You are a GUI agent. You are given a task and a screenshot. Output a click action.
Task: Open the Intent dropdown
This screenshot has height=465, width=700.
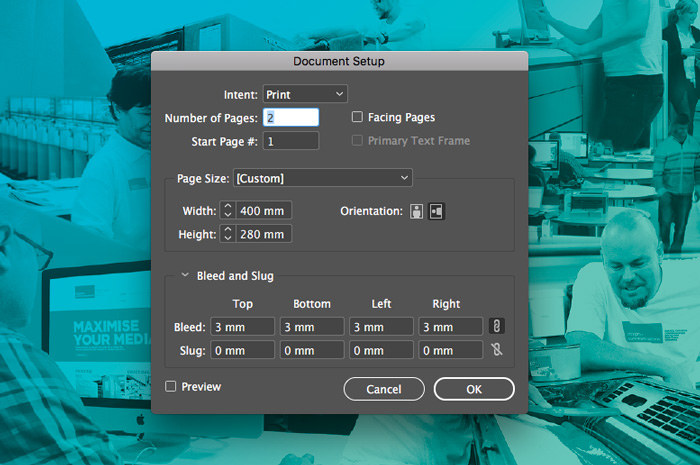(x=305, y=94)
